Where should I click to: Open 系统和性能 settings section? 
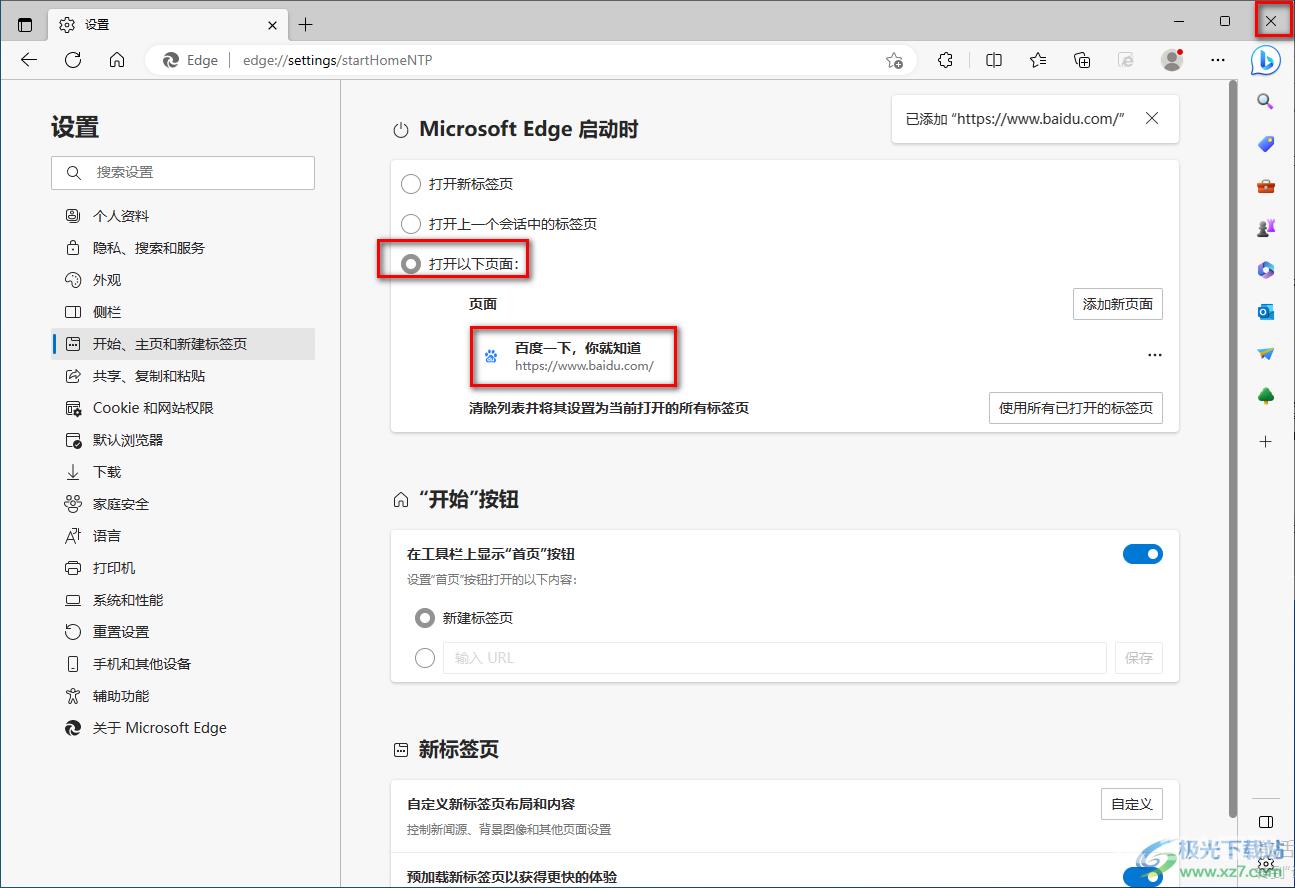pyautogui.click(x=183, y=600)
